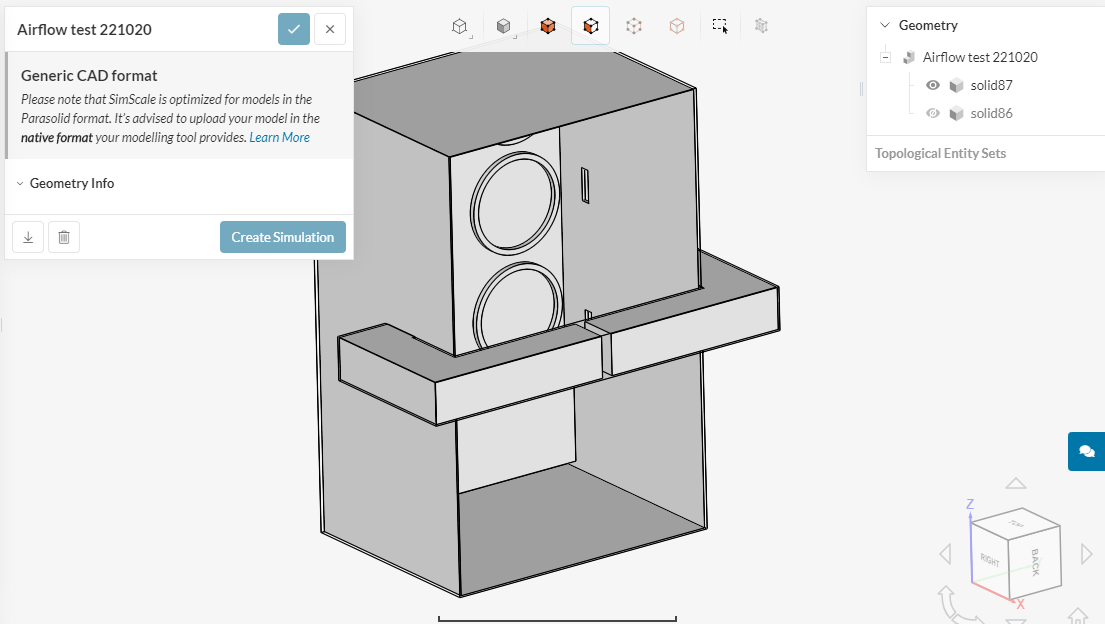Show hidden solid86 using its eye icon
The image size is (1105, 624).
(933, 113)
